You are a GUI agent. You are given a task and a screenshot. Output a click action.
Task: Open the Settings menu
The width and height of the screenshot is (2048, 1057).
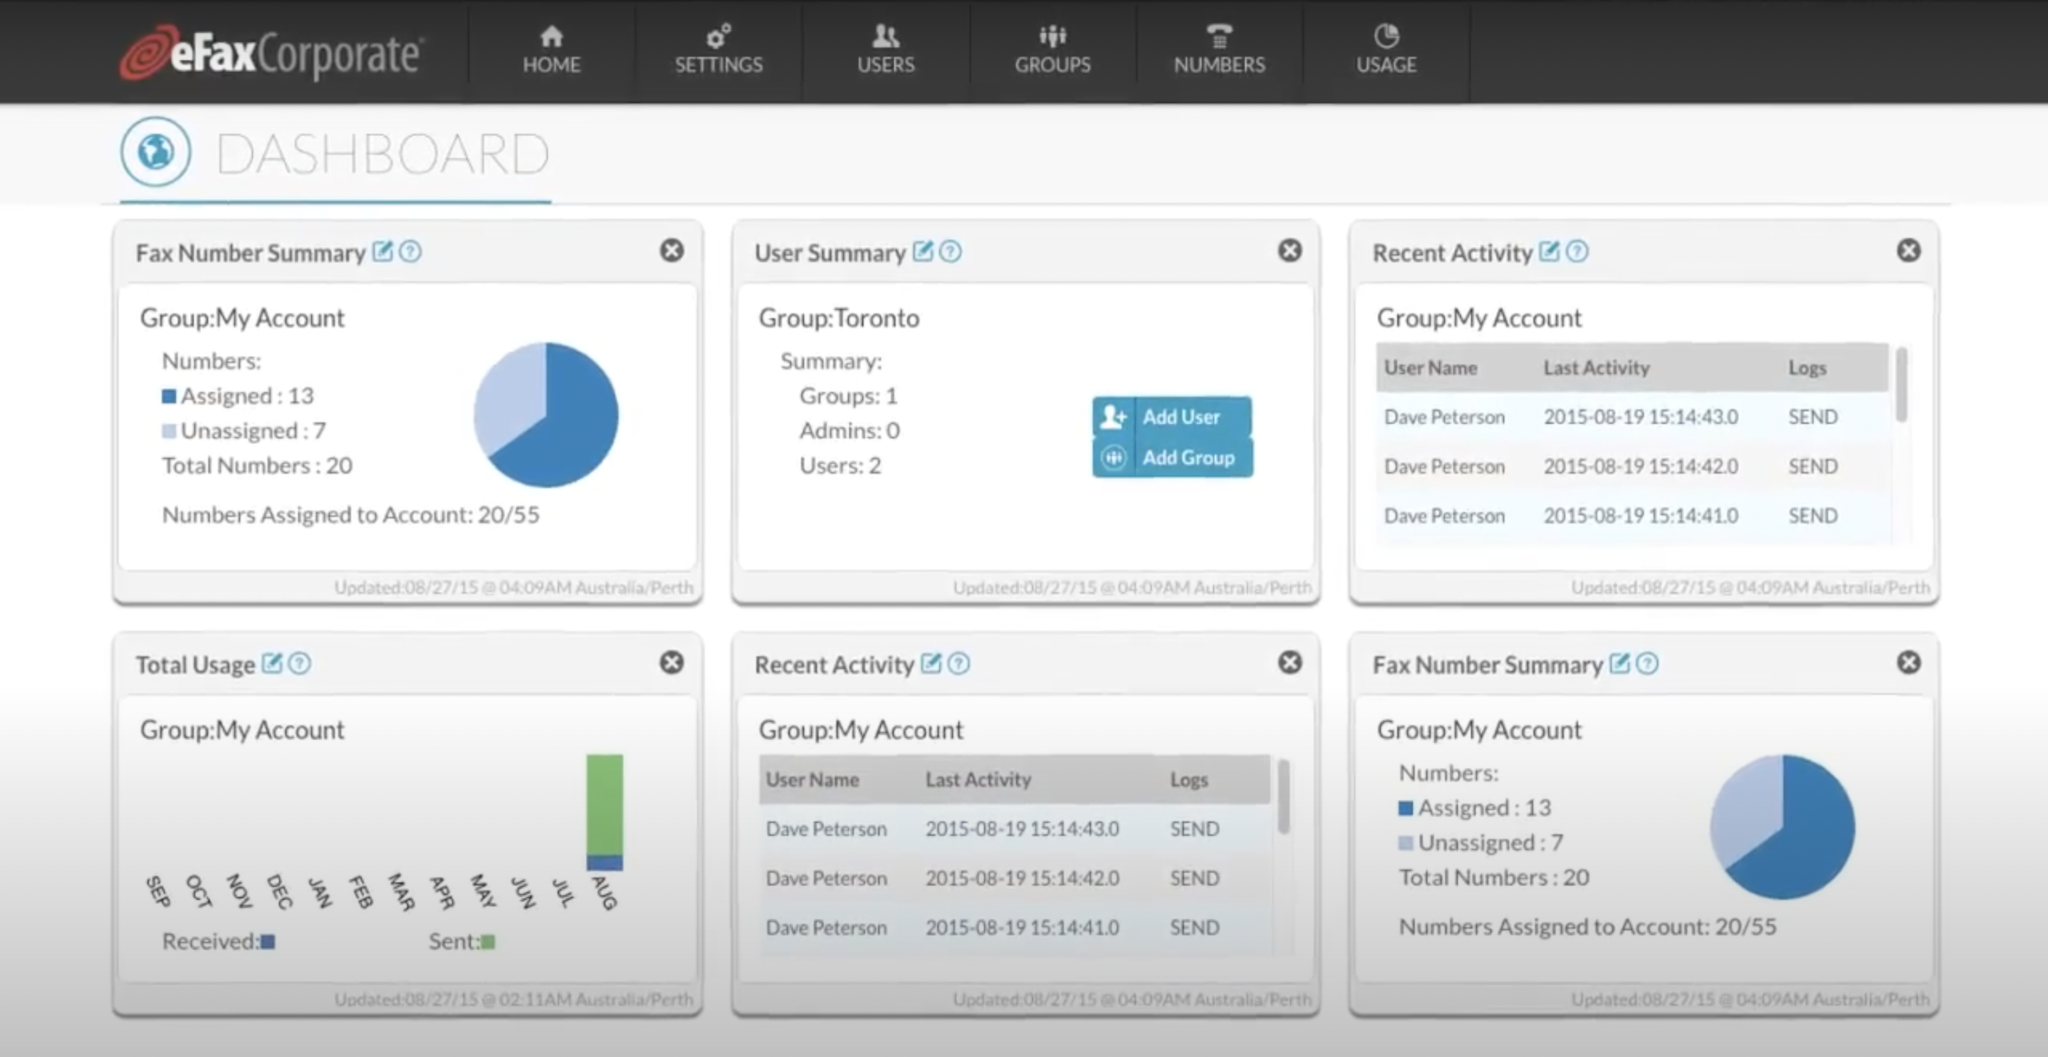(718, 50)
